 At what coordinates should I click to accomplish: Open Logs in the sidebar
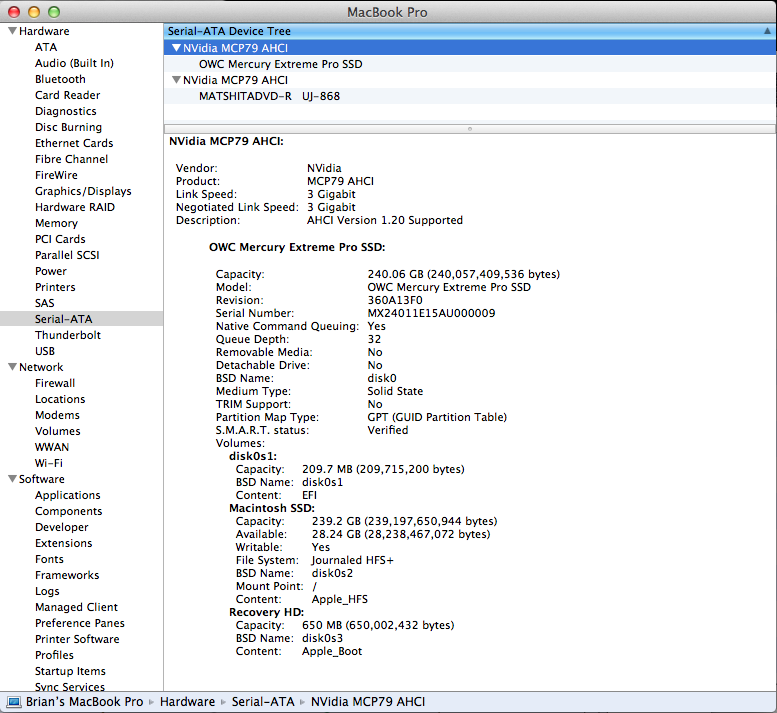[x=47, y=591]
